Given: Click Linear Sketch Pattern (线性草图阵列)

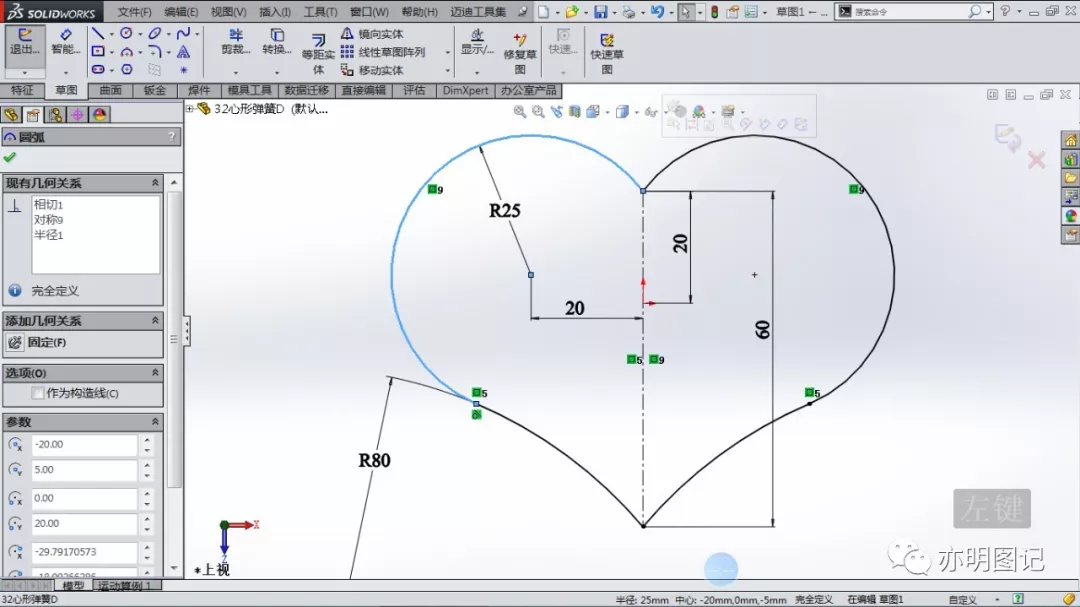Looking at the screenshot, I should (x=383, y=52).
